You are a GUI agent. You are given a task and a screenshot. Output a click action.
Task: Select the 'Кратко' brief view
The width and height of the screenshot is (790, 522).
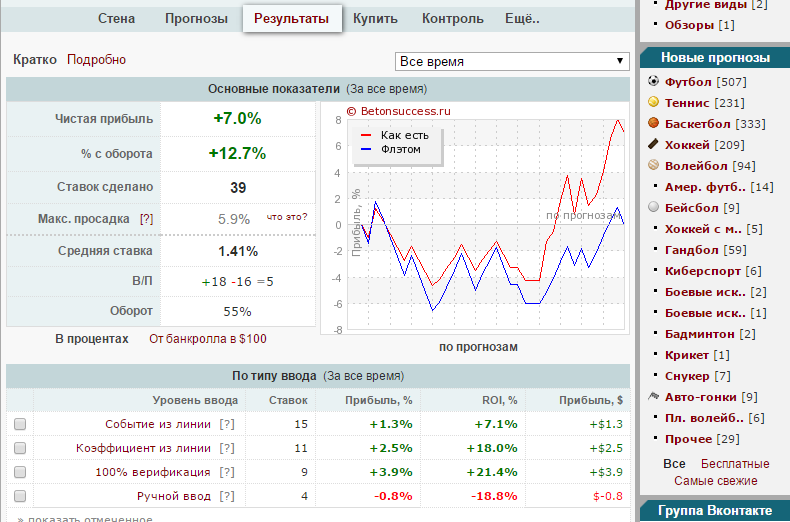click(35, 59)
